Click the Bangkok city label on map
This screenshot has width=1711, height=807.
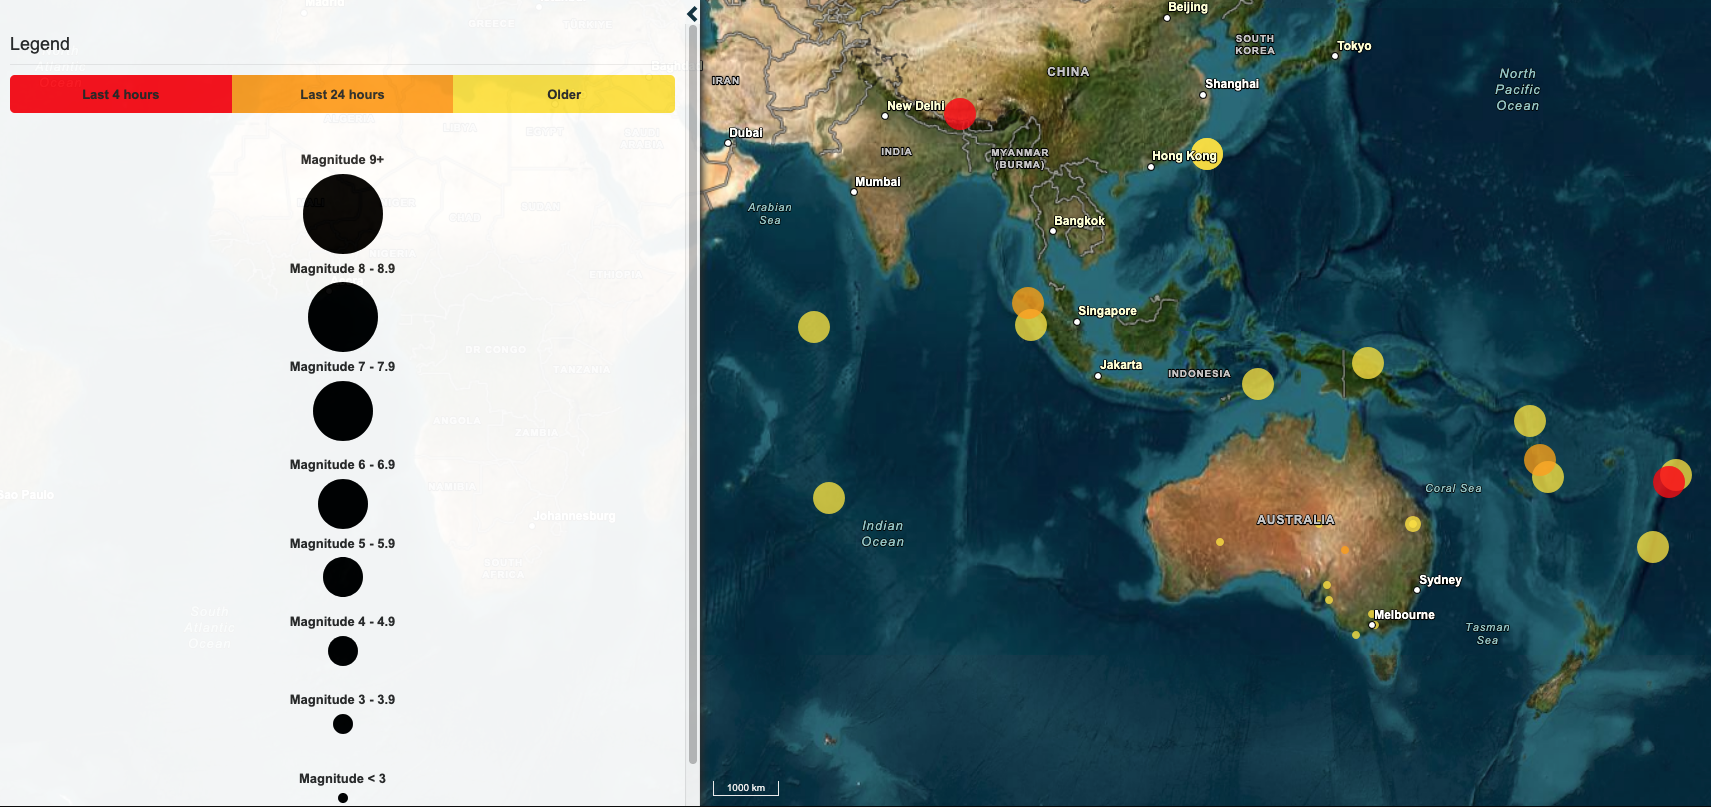(1080, 221)
